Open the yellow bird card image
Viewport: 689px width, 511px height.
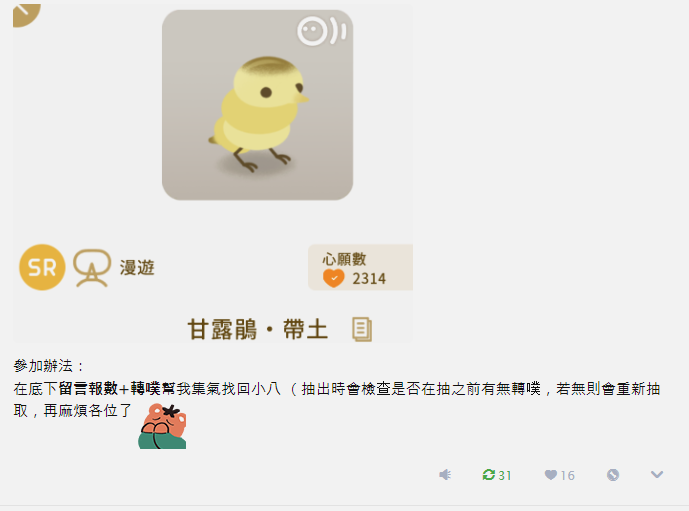pyautogui.click(x=257, y=105)
